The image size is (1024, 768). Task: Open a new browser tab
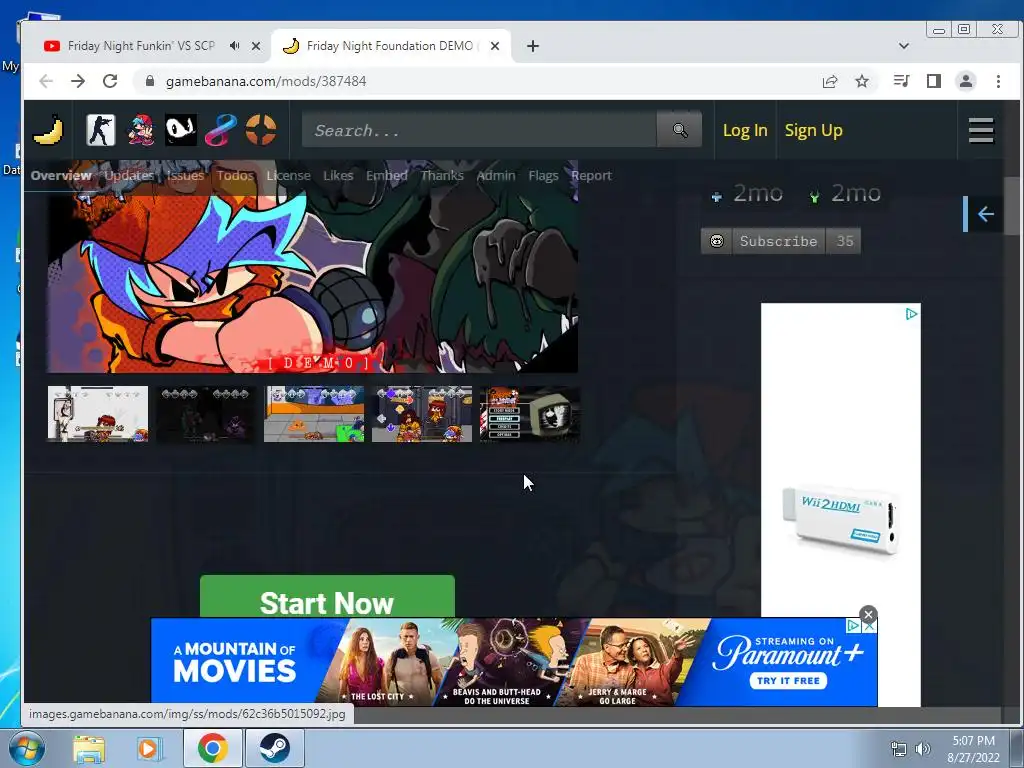point(533,46)
